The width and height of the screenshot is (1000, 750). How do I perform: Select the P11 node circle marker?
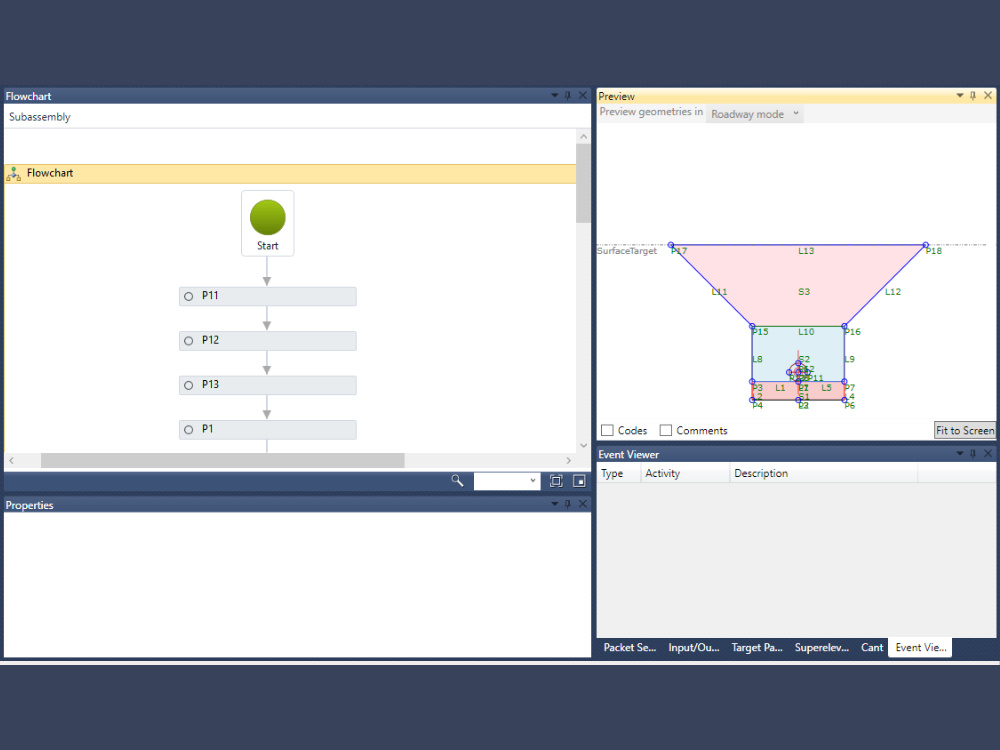[x=189, y=297]
